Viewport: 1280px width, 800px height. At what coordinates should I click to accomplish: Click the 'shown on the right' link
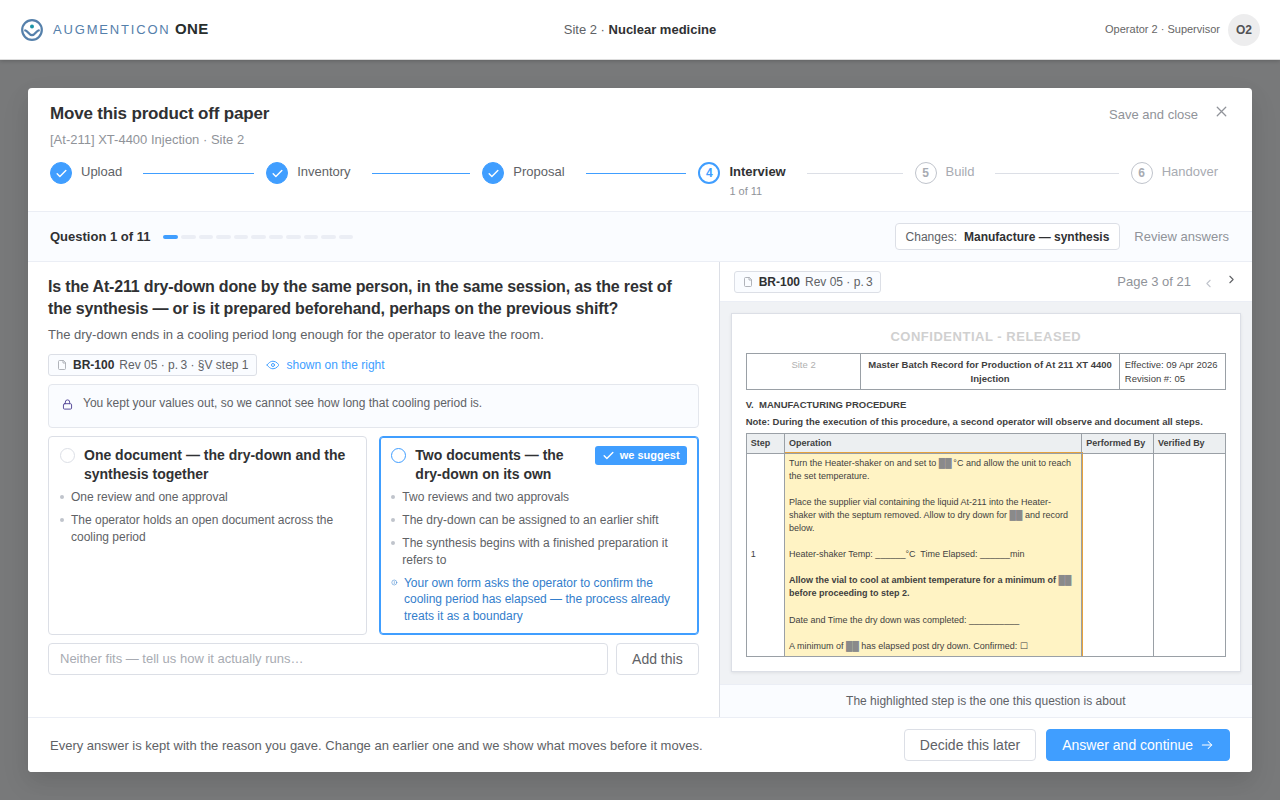coord(335,365)
